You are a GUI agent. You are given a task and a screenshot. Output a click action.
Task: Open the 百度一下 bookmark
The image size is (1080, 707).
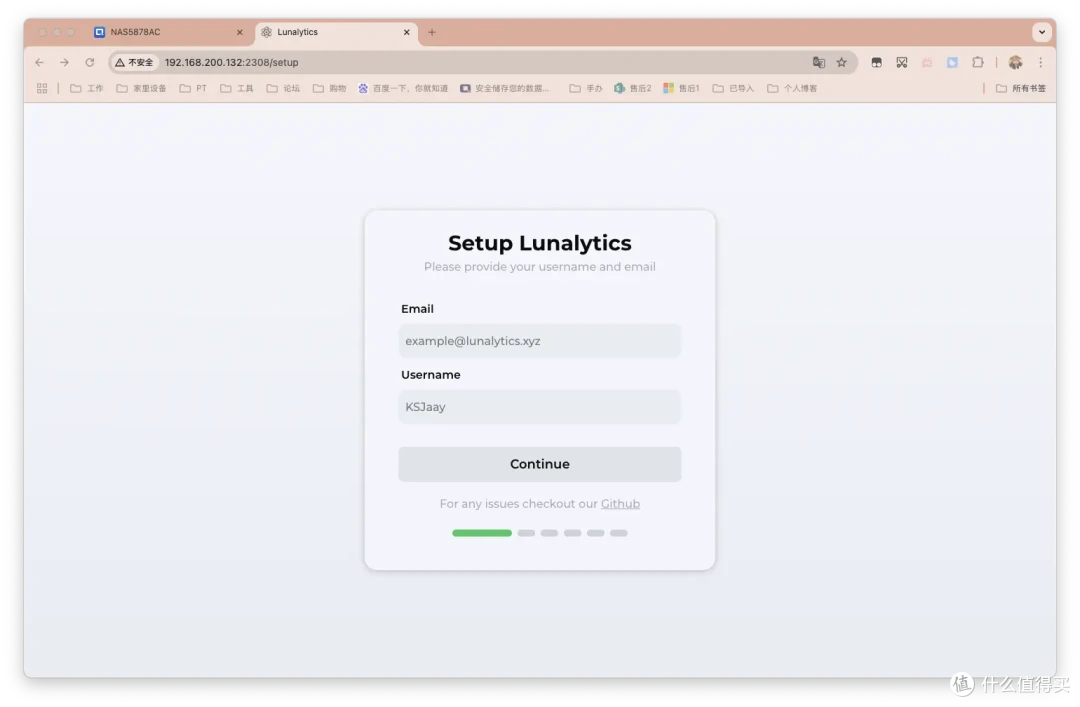(403, 88)
